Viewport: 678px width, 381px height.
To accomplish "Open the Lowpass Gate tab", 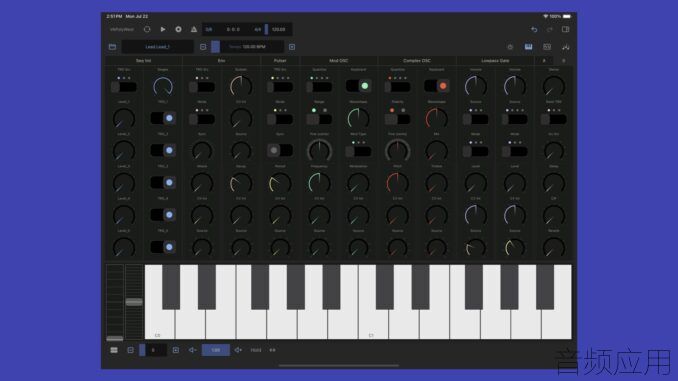I will tap(495, 61).
